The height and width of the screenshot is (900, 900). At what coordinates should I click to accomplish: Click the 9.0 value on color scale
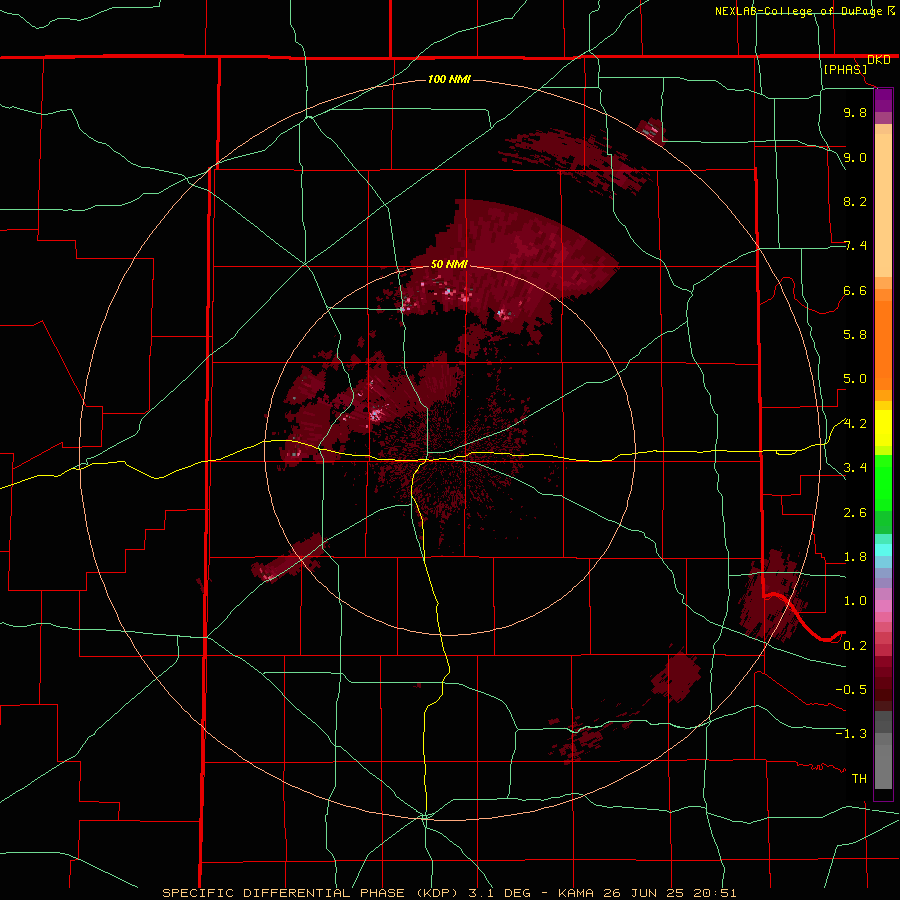tap(855, 157)
